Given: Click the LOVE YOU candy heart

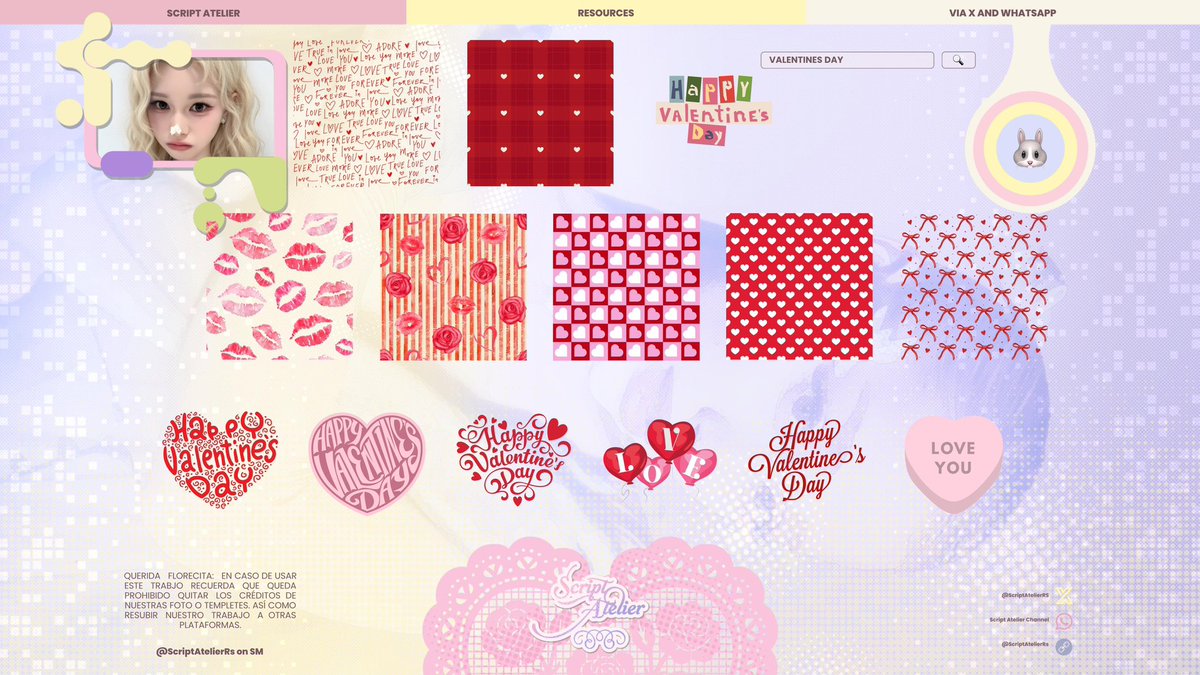Looking at the screenshot, I should click(x=953, y=464).
